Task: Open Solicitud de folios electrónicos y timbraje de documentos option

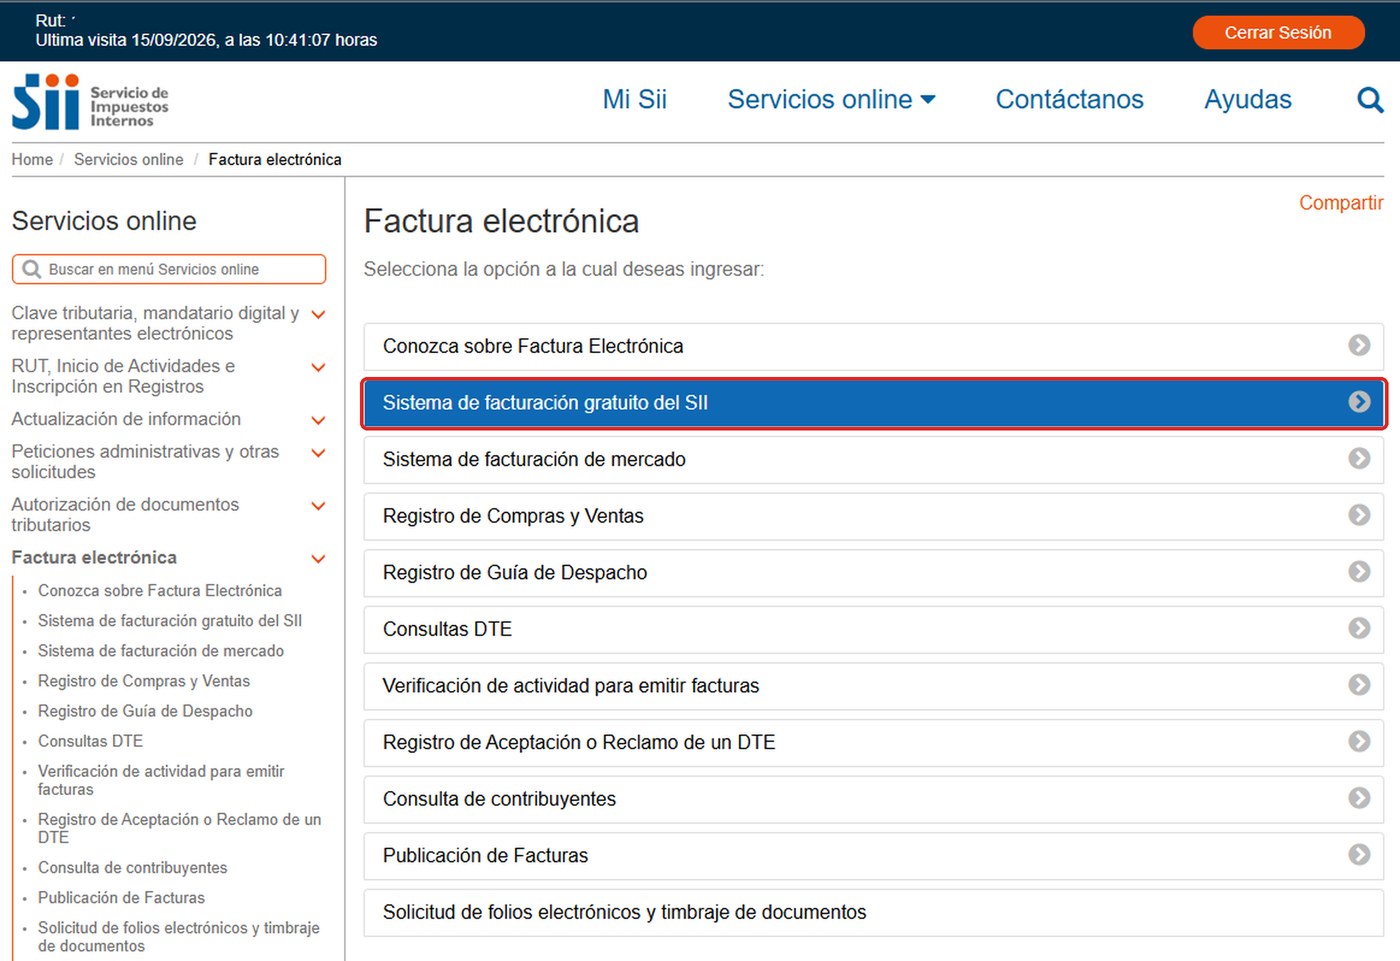Action: [x=874, y=912]
